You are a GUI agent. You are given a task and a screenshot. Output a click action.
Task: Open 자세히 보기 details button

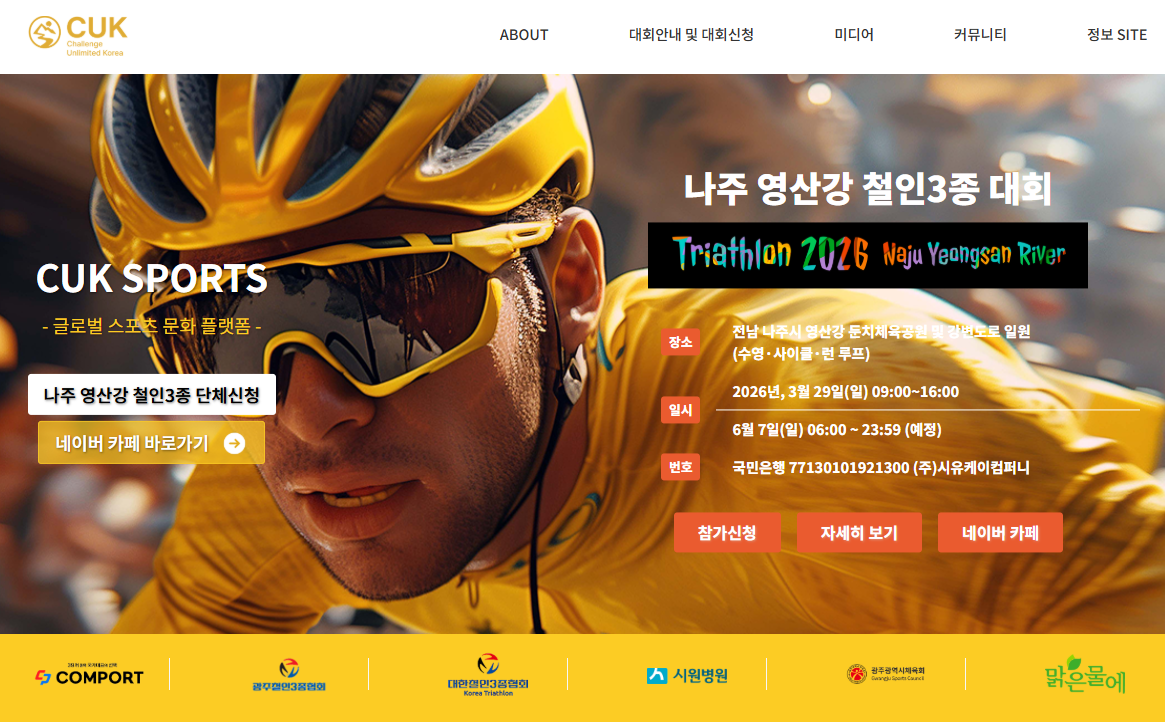click(859, 532)
